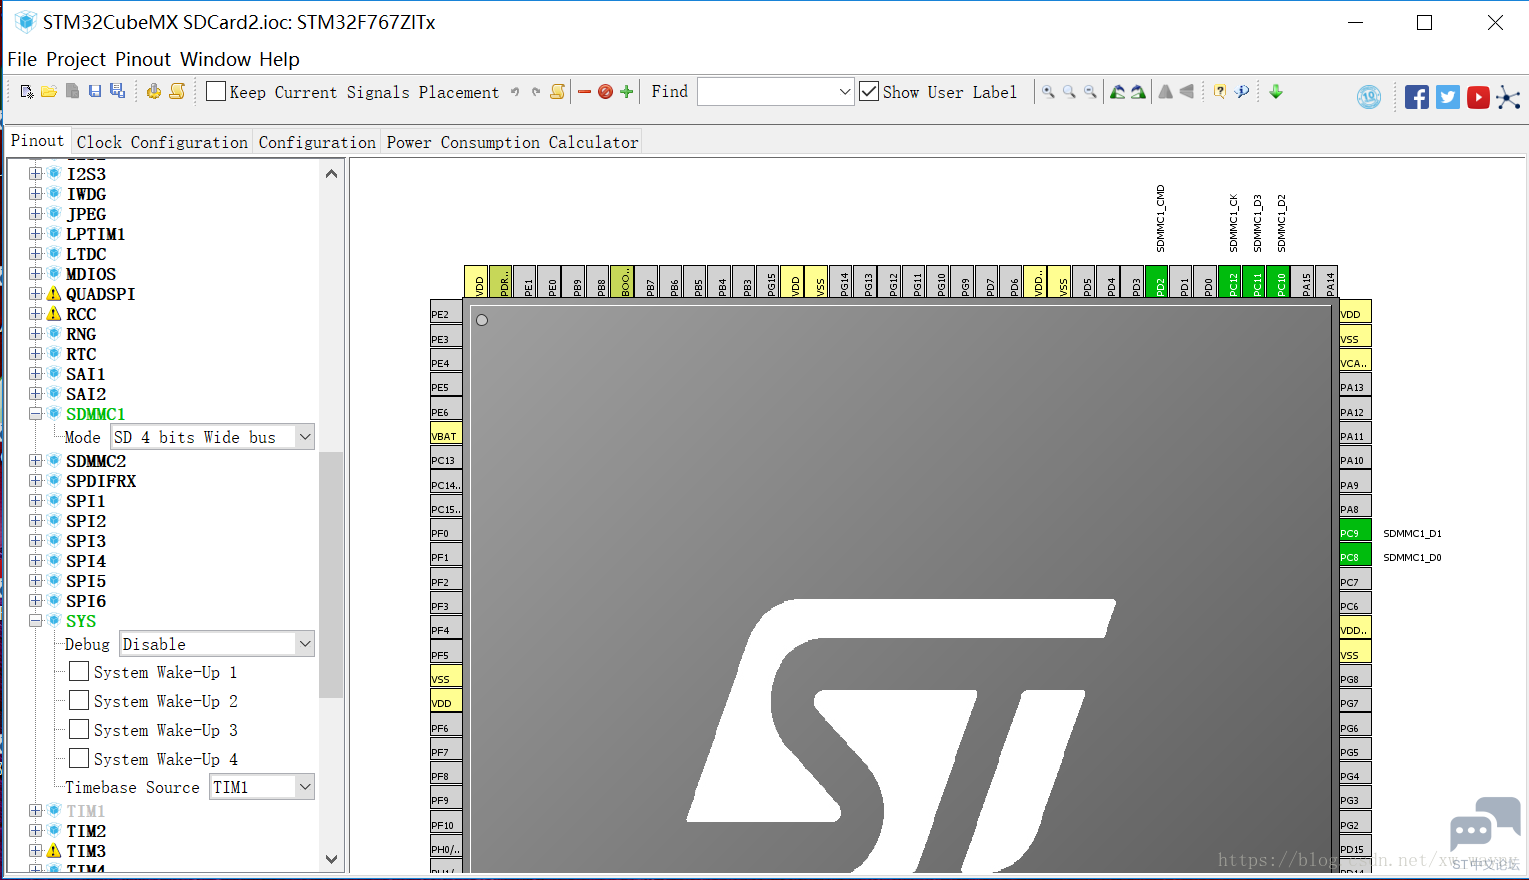Select the green PC8 pin
The width and height of the screenshot is (1529, 880).
coord(1355,557)
